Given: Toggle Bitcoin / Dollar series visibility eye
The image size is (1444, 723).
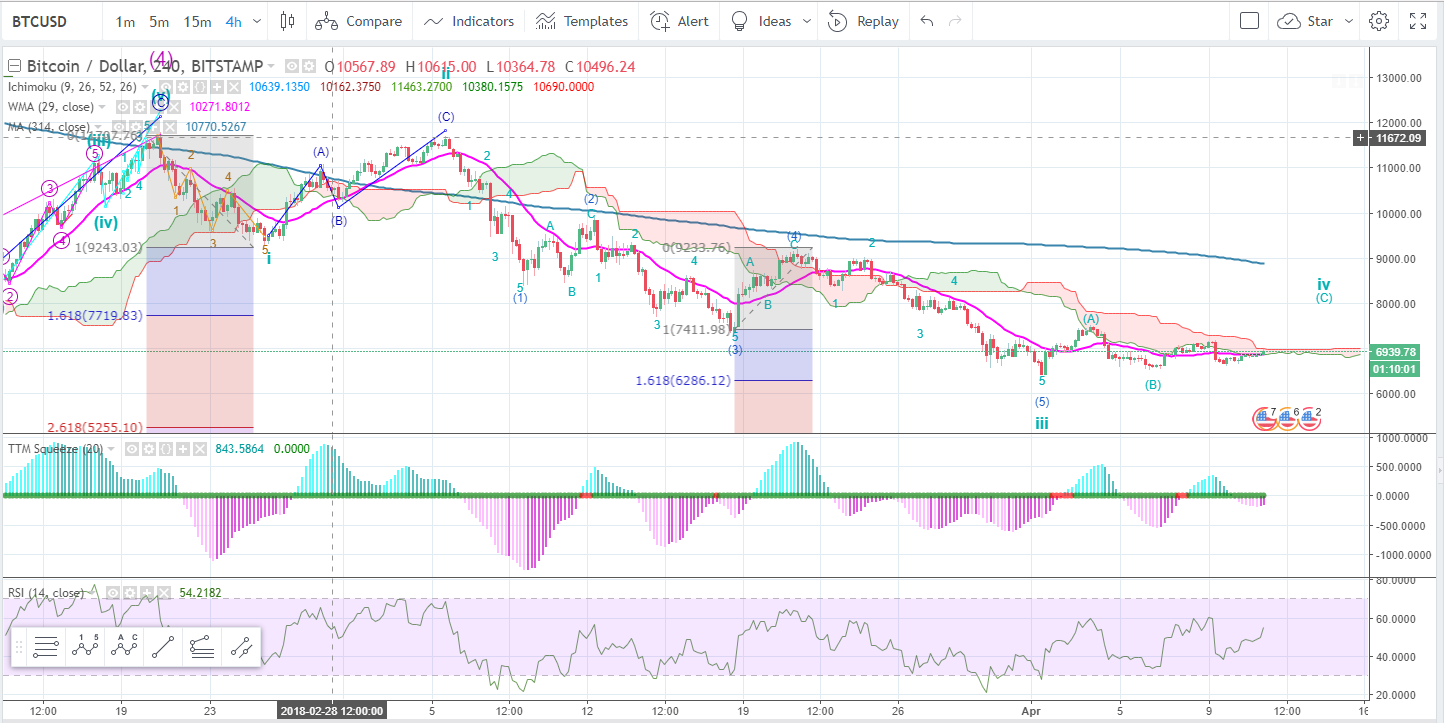Looking at the screenshot, I should point(292,66).
